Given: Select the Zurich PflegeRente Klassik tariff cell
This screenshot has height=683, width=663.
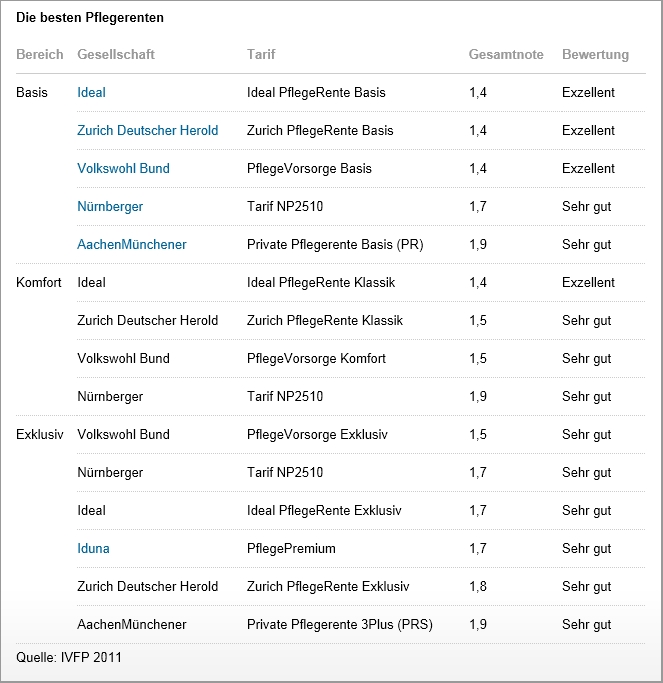Looking at the screenshot, I should click(x=325, y=320).
